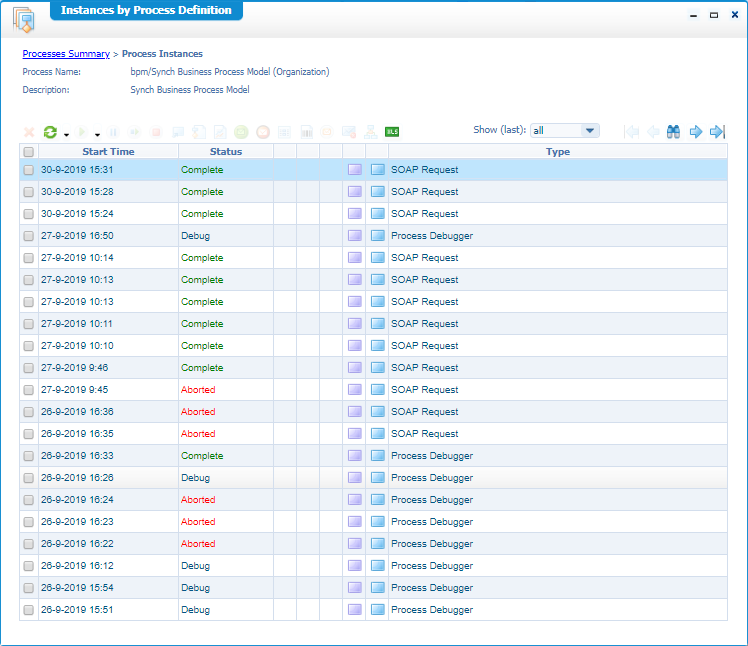Click the greyed red Stop icon
Viewport: 748px width, 646px height.
point(156,132)
